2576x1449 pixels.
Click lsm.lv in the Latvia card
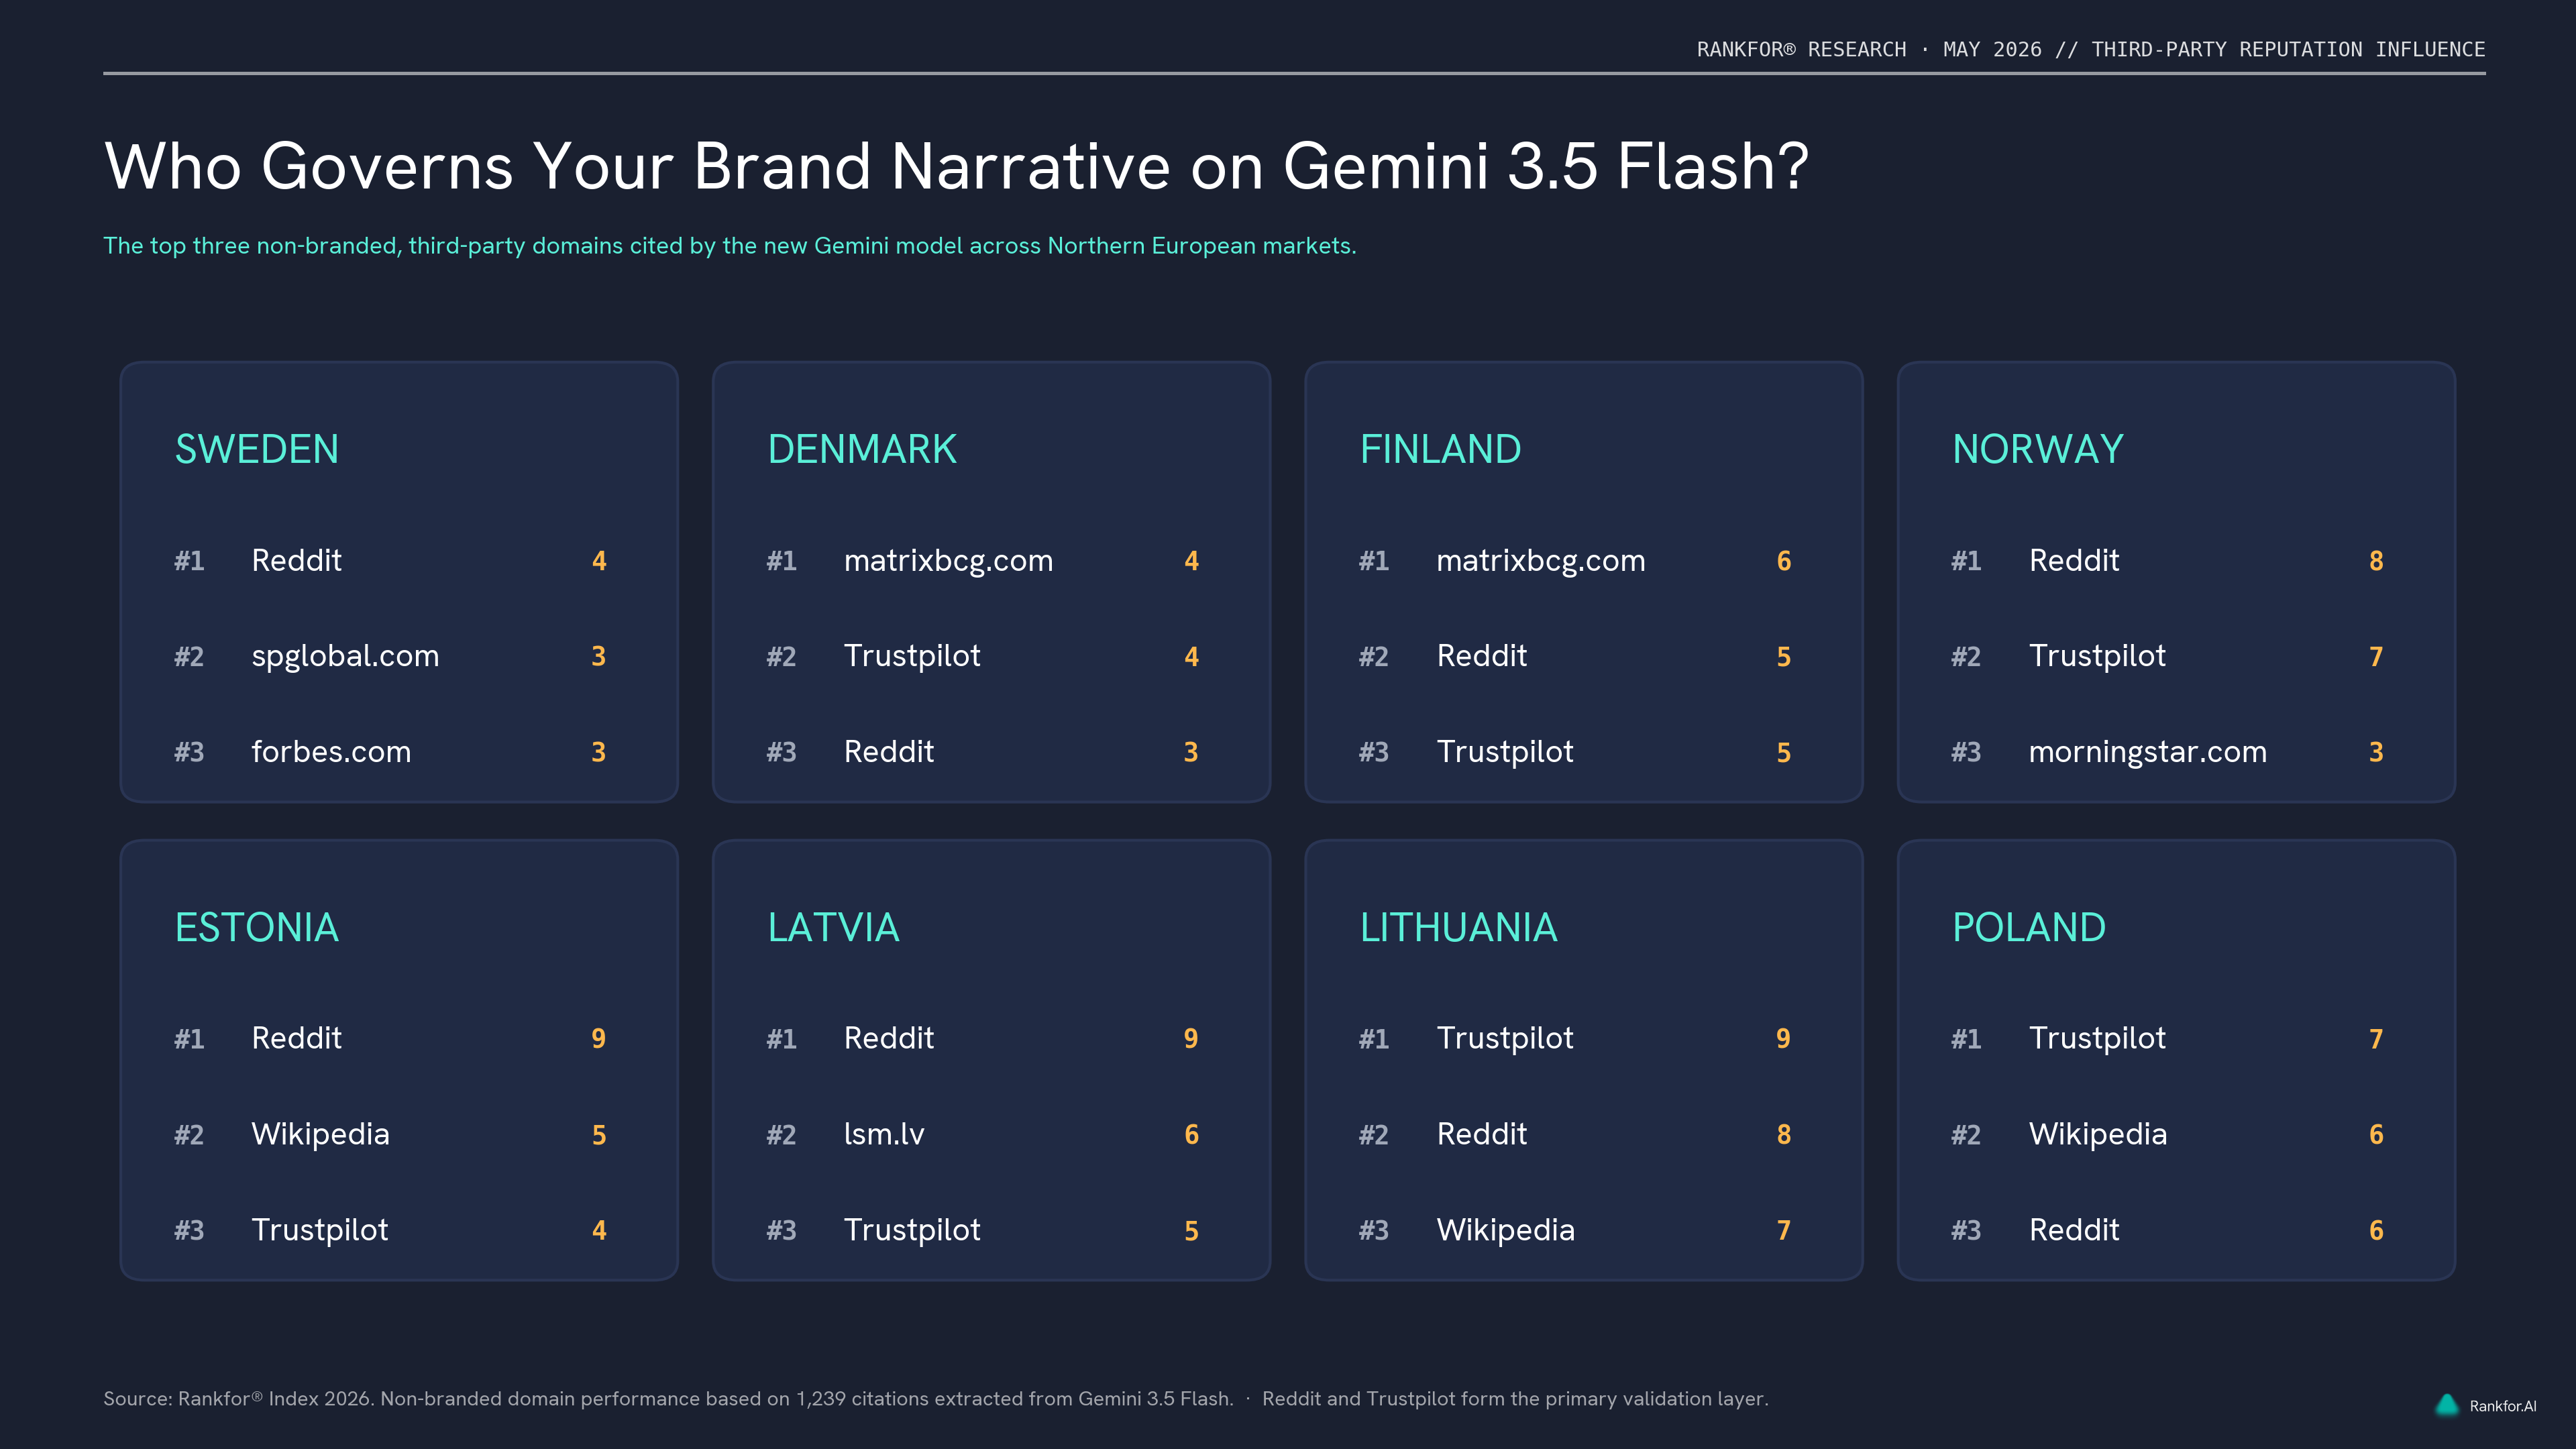click(x=884, y=1134)
